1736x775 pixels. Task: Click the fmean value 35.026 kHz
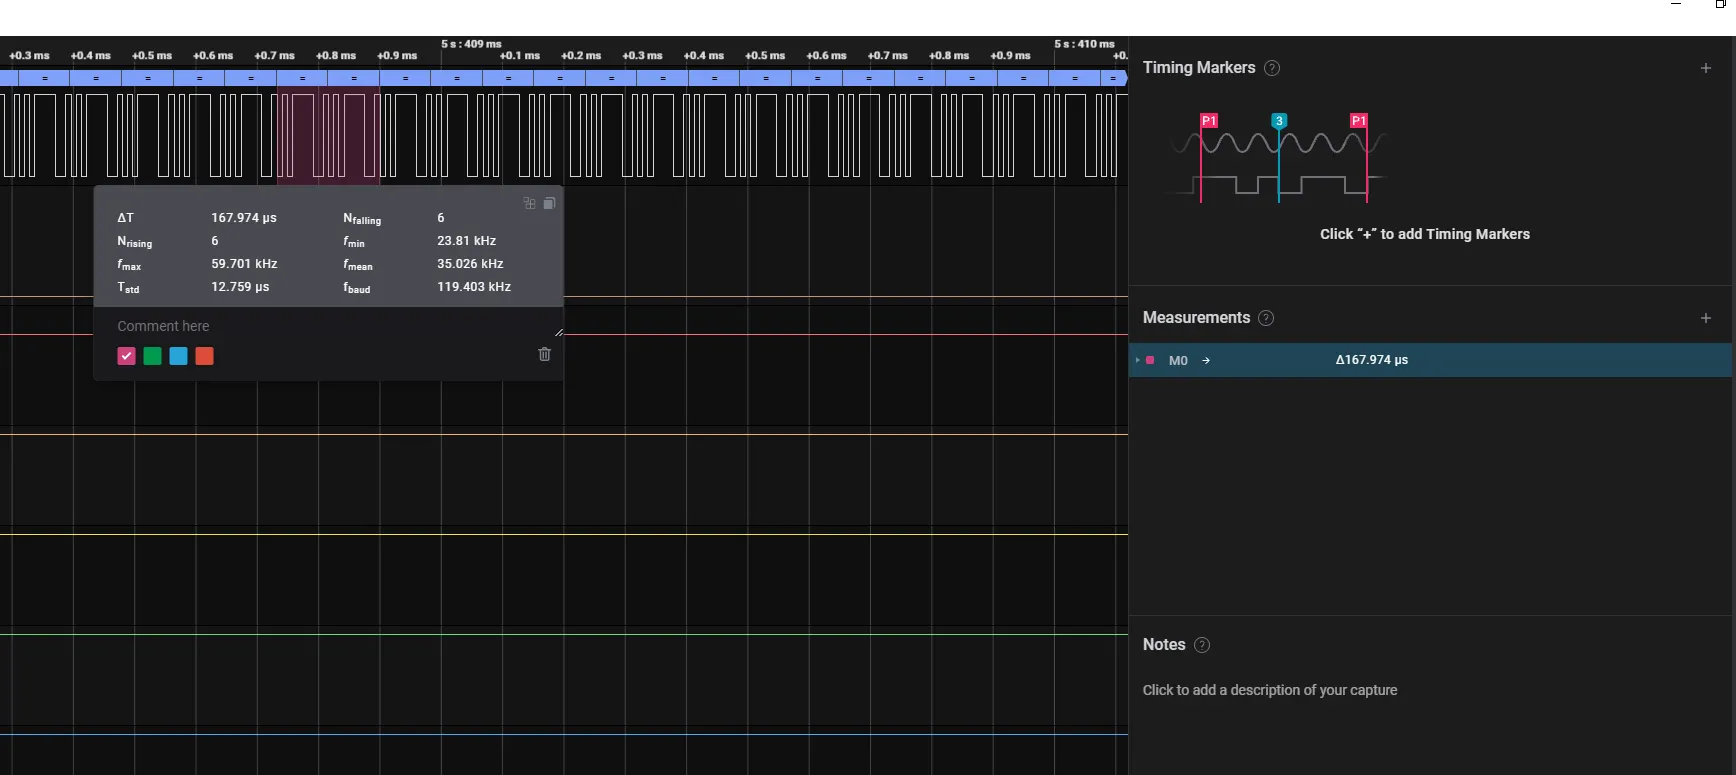(x=470, y=263)
